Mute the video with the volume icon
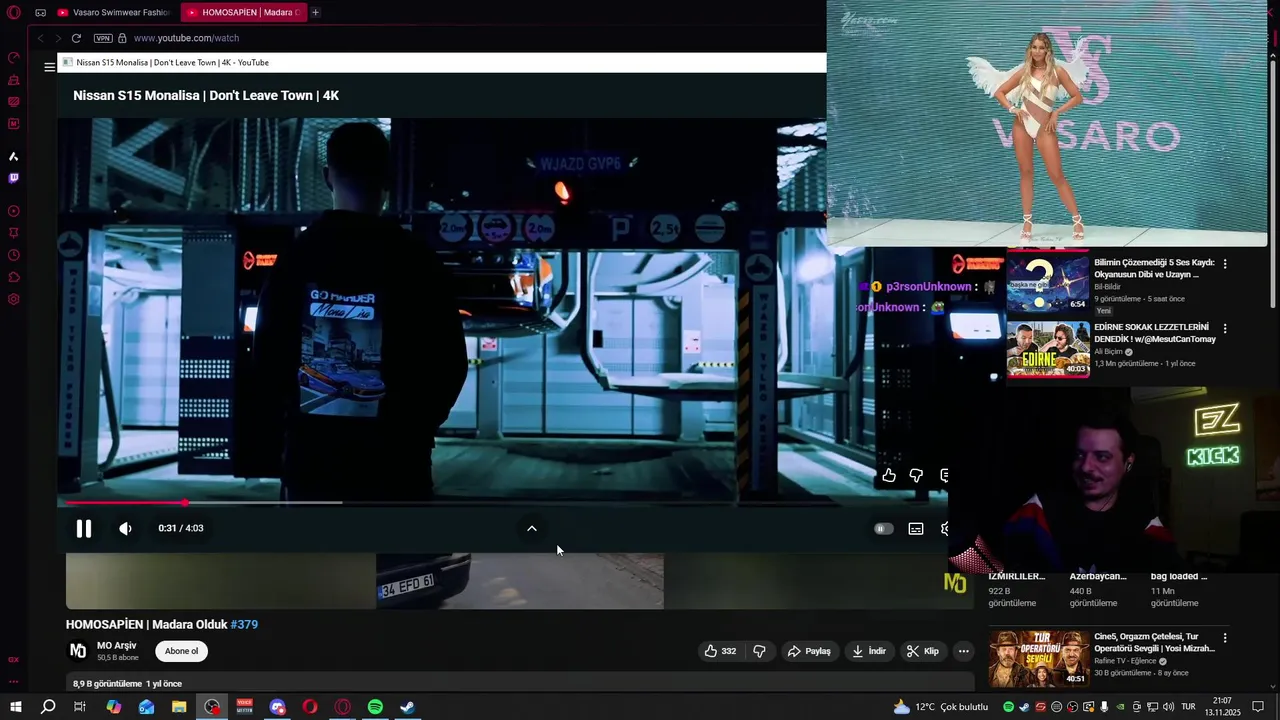Screen dimensions: 1280x720 [125, 528]
